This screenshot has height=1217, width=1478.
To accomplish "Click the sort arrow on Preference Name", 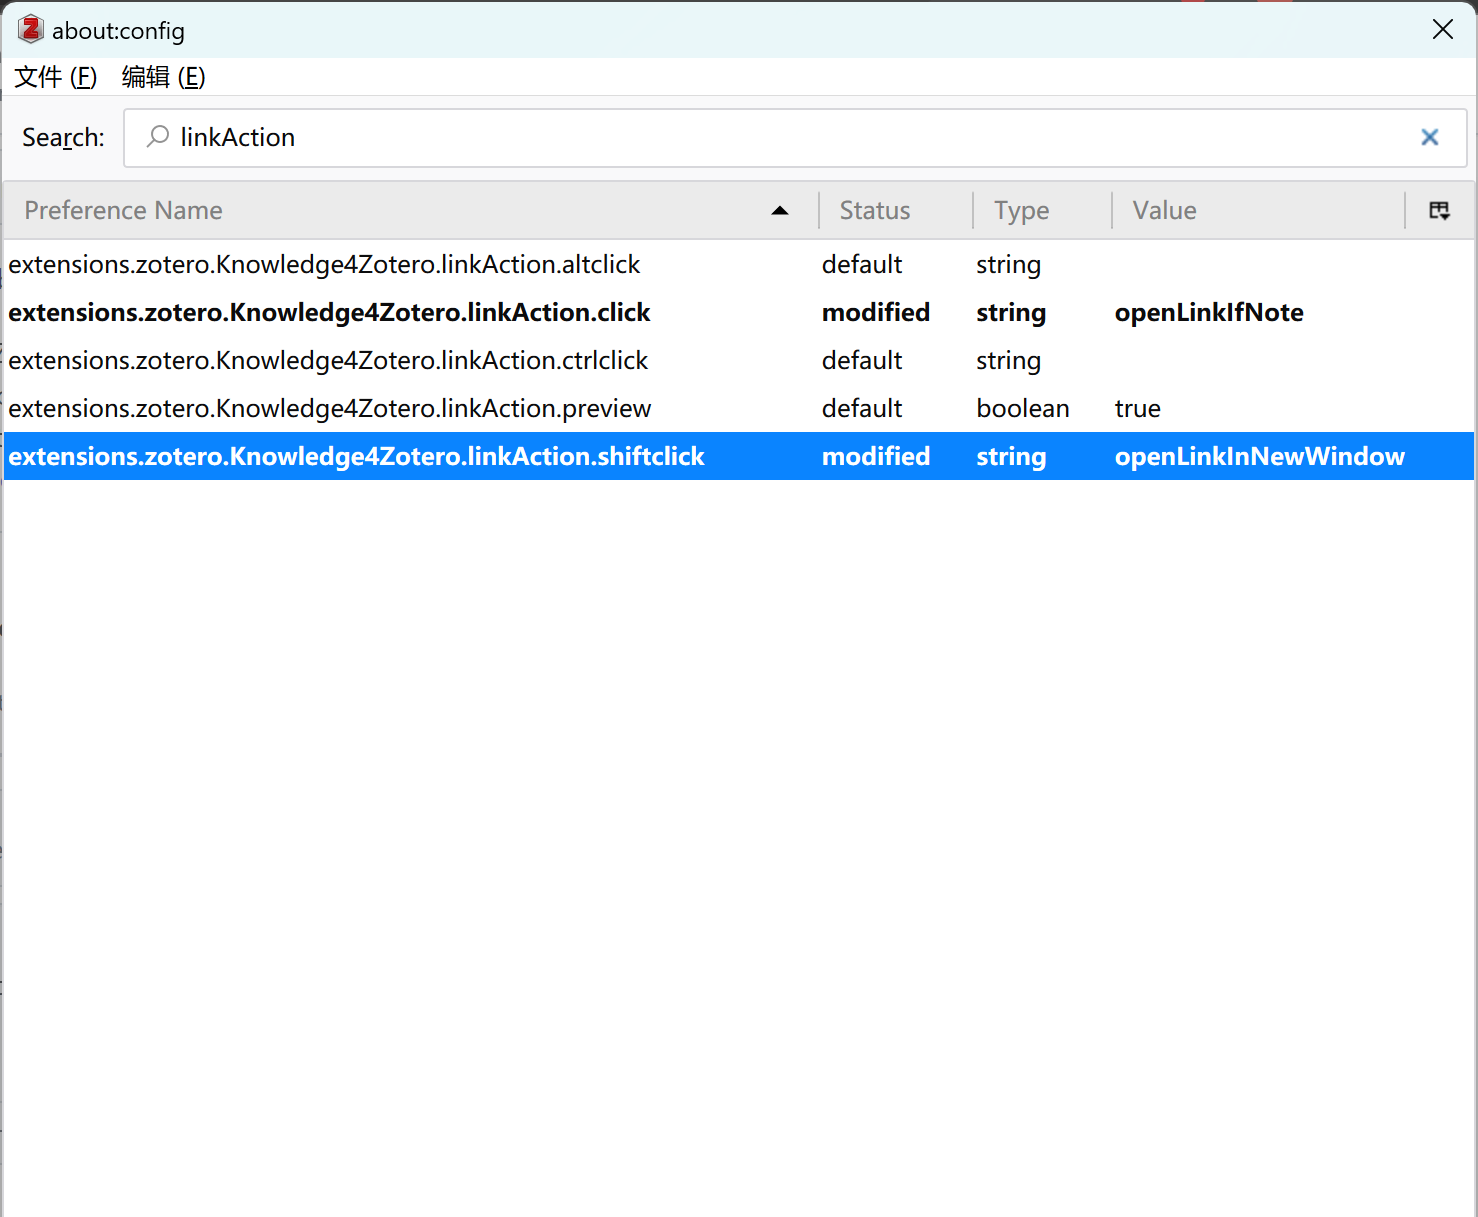I will click(780, 211).
